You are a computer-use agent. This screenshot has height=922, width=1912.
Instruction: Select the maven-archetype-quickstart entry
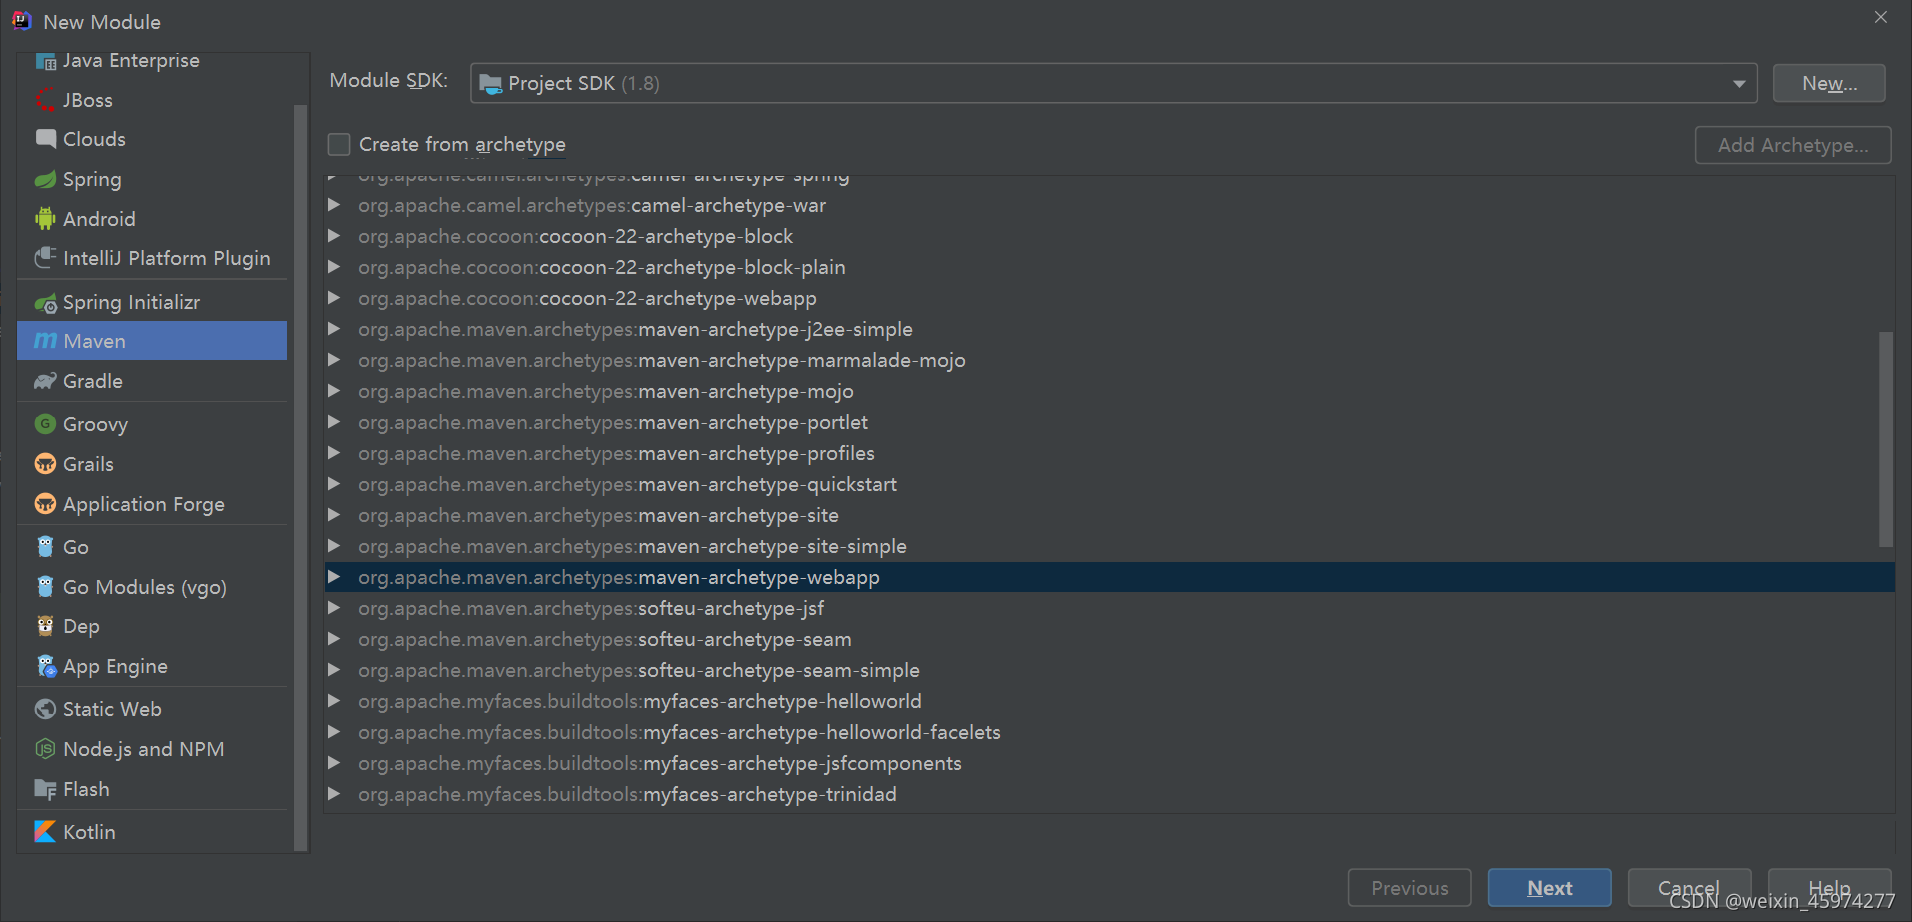(627, 484)
